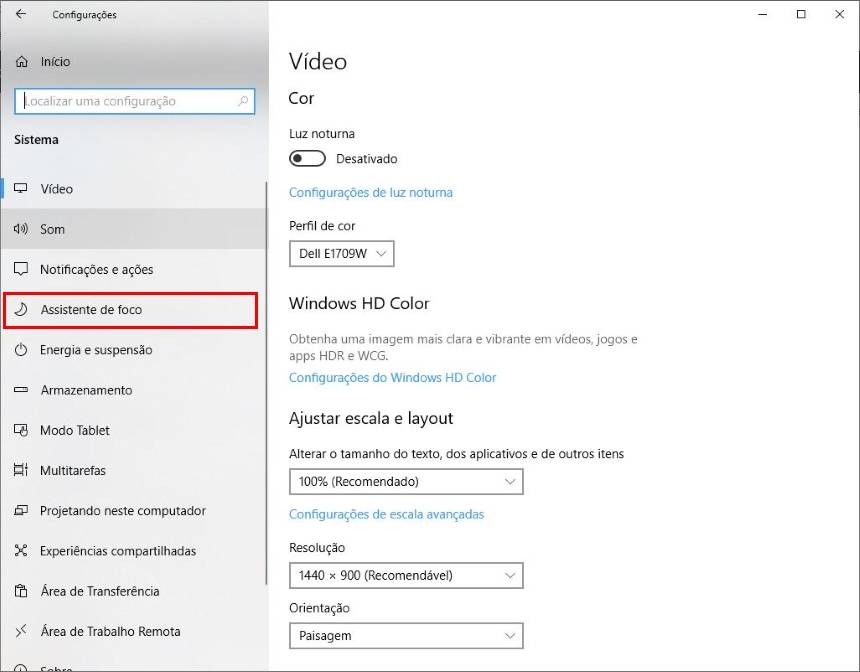Toggle the Luz noturna switch

(x=307, y=159)
